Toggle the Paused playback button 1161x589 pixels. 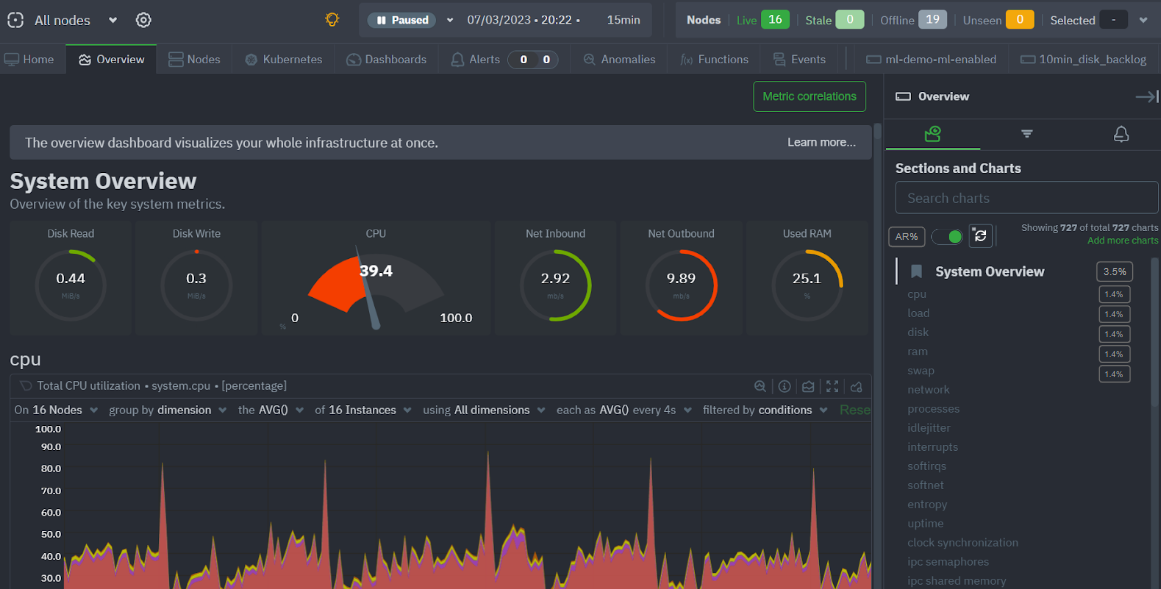click(401, 20)
